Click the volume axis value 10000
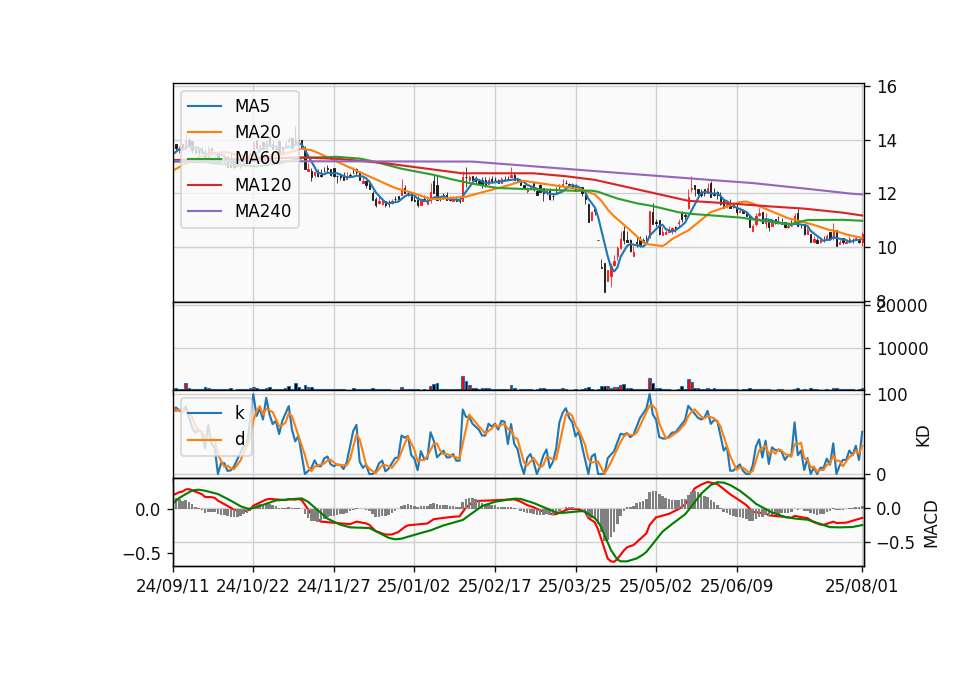The height and width of the screenshot is (690, 960). pos(902,349)
